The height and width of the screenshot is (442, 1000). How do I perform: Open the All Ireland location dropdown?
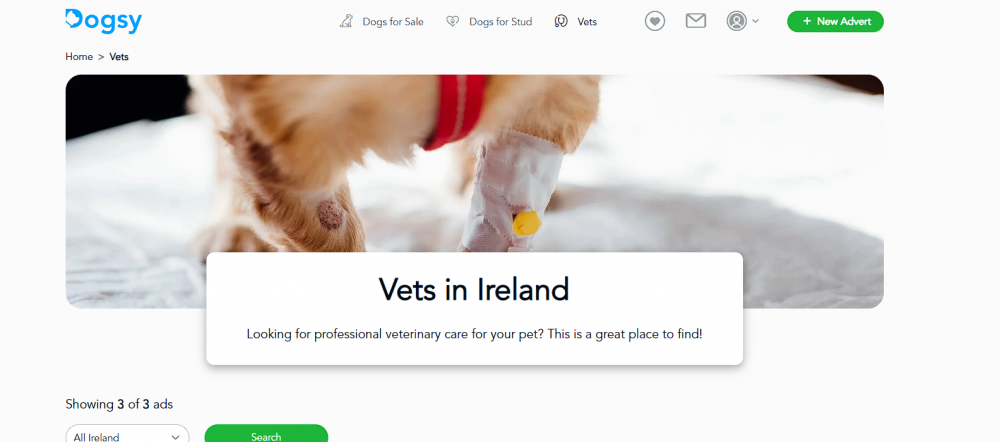(x=128, y=437)
